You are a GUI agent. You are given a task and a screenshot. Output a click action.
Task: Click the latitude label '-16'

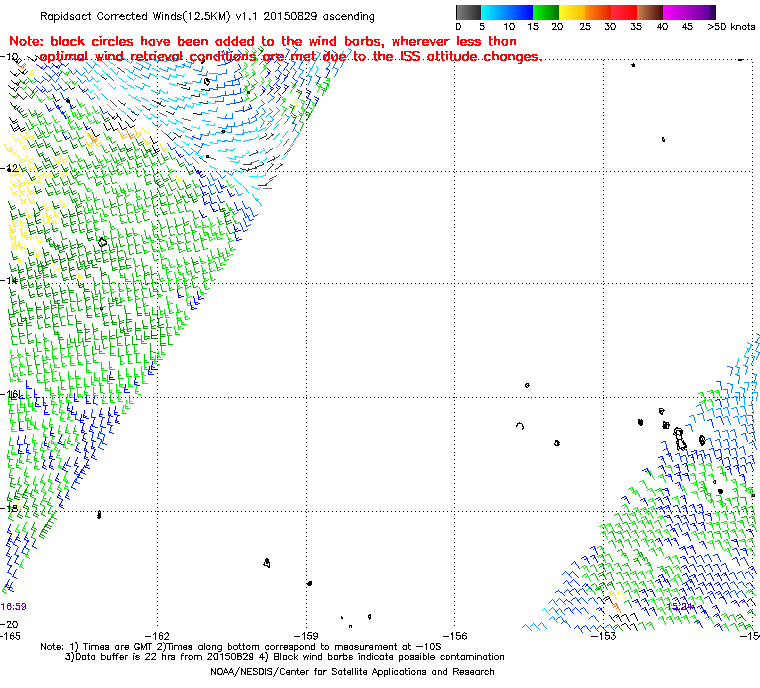click(10, 394)
